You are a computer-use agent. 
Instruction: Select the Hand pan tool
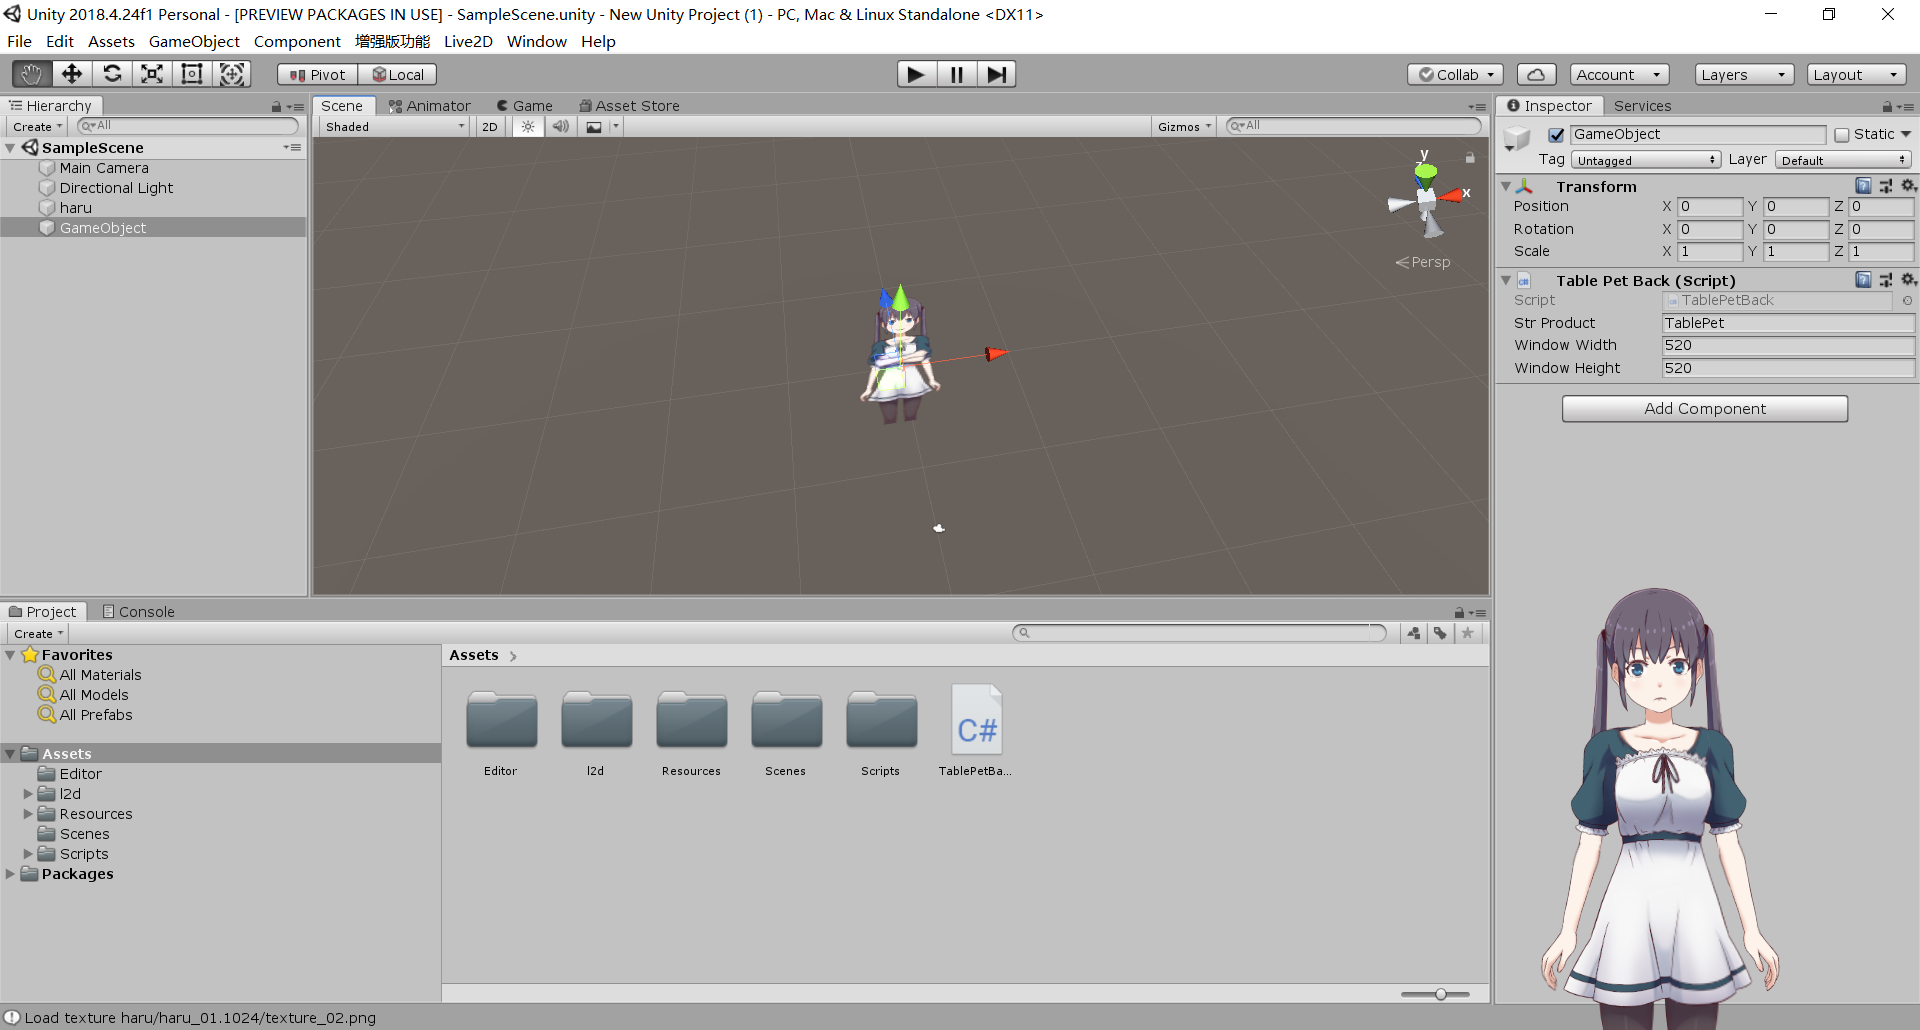click(30, 73)
